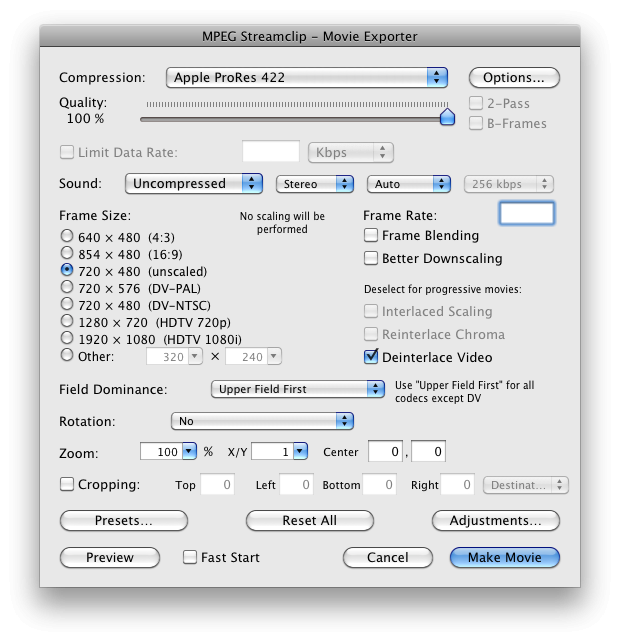Click the Left cropping value field

point(296,484)
